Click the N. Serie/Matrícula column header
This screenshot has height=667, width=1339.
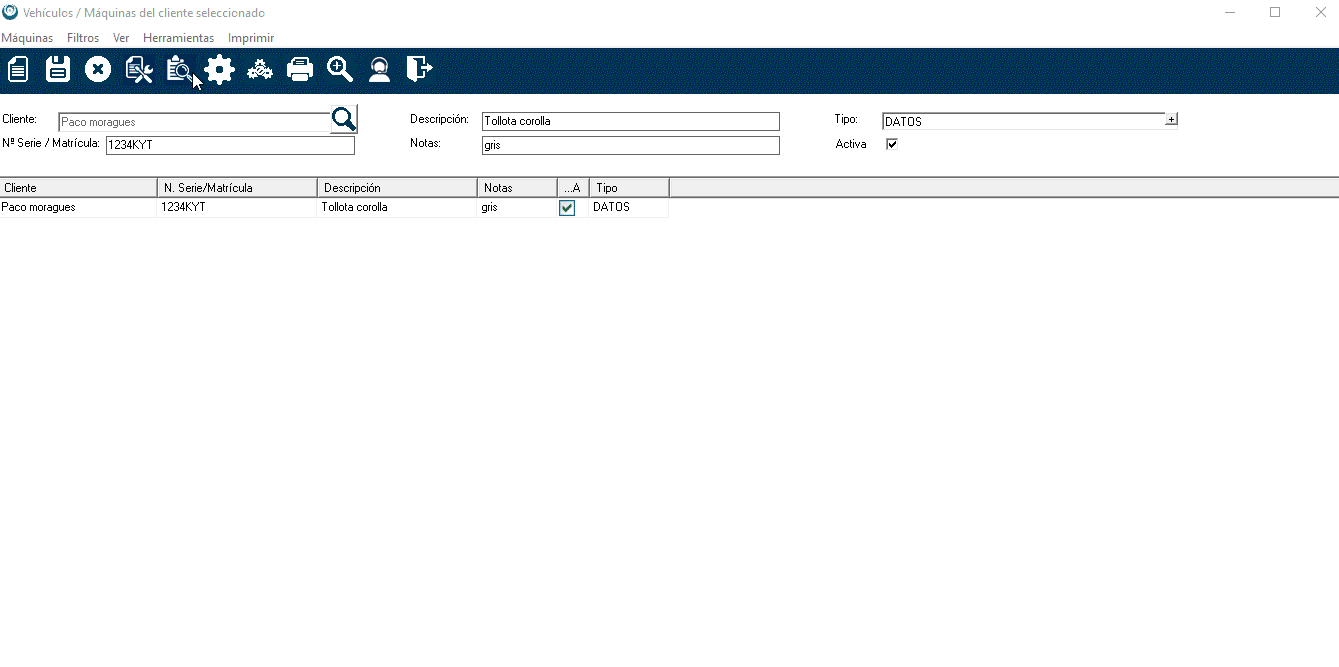tap(237, 188)
